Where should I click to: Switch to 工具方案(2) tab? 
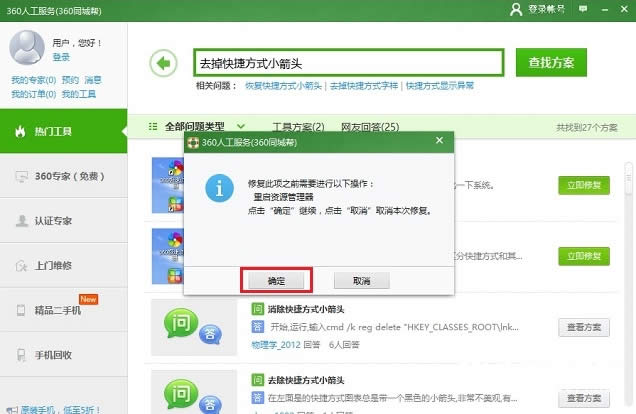(x=298, y=127)
